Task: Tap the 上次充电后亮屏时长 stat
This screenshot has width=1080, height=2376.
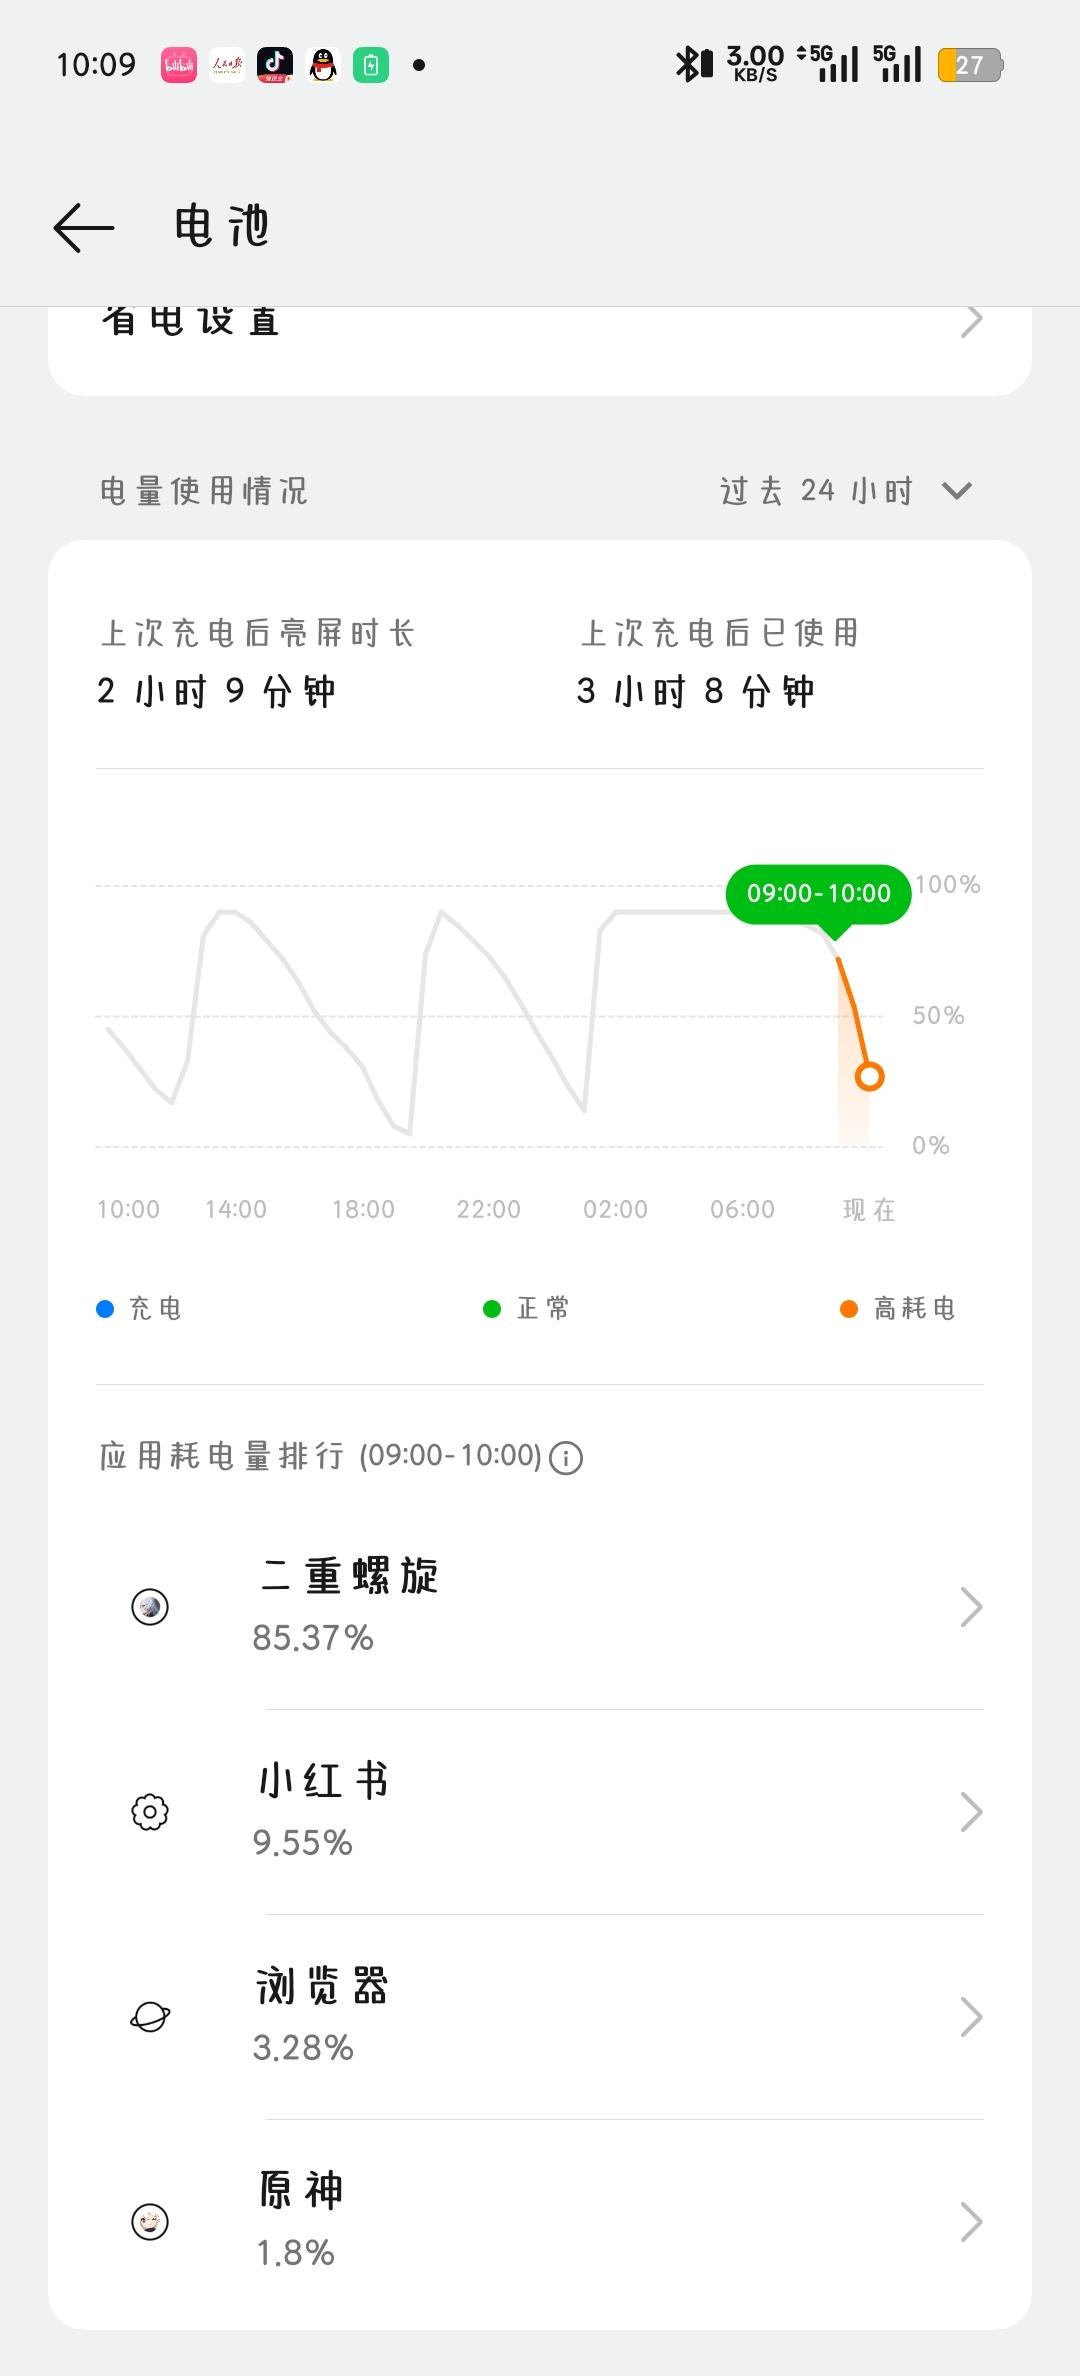Action: [256, 662]
